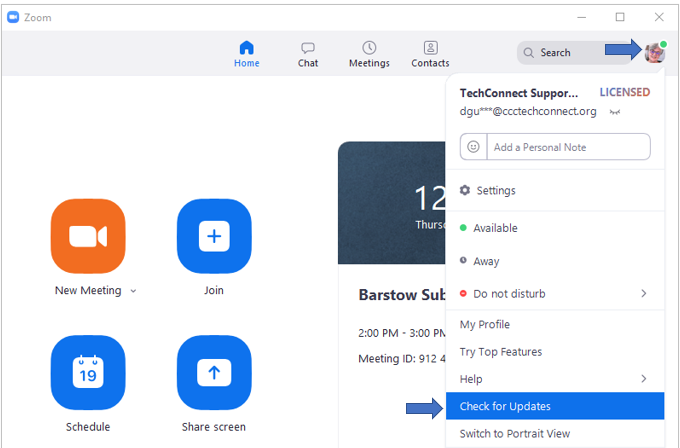
Task: Switch to the Meetings tab
Action: [369, 54]
